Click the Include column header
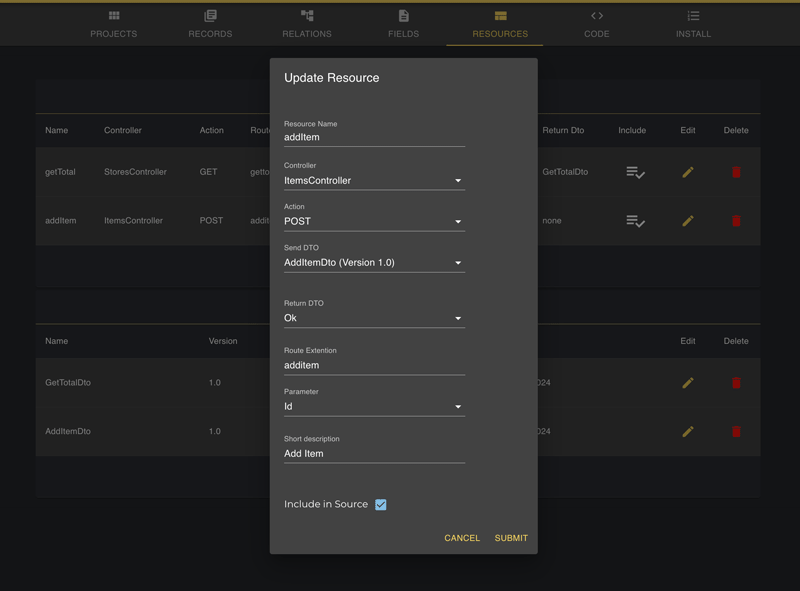This screenshot has width=800, height=591. 632,130
